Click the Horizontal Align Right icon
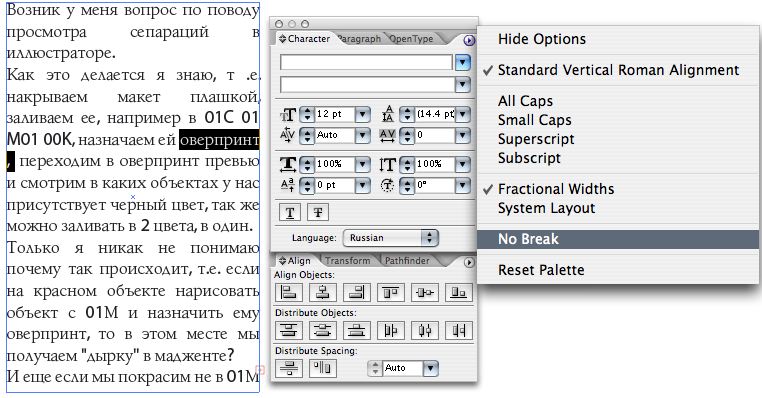 point(357,293)
